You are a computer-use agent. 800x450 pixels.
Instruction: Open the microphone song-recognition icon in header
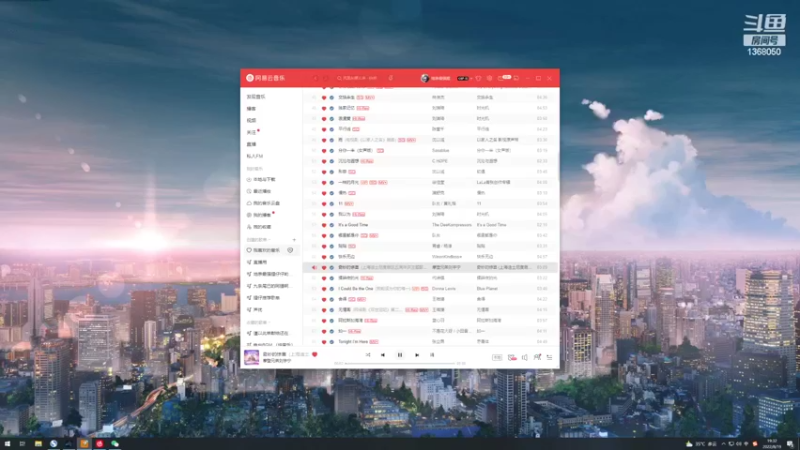[x=391, y=78]
